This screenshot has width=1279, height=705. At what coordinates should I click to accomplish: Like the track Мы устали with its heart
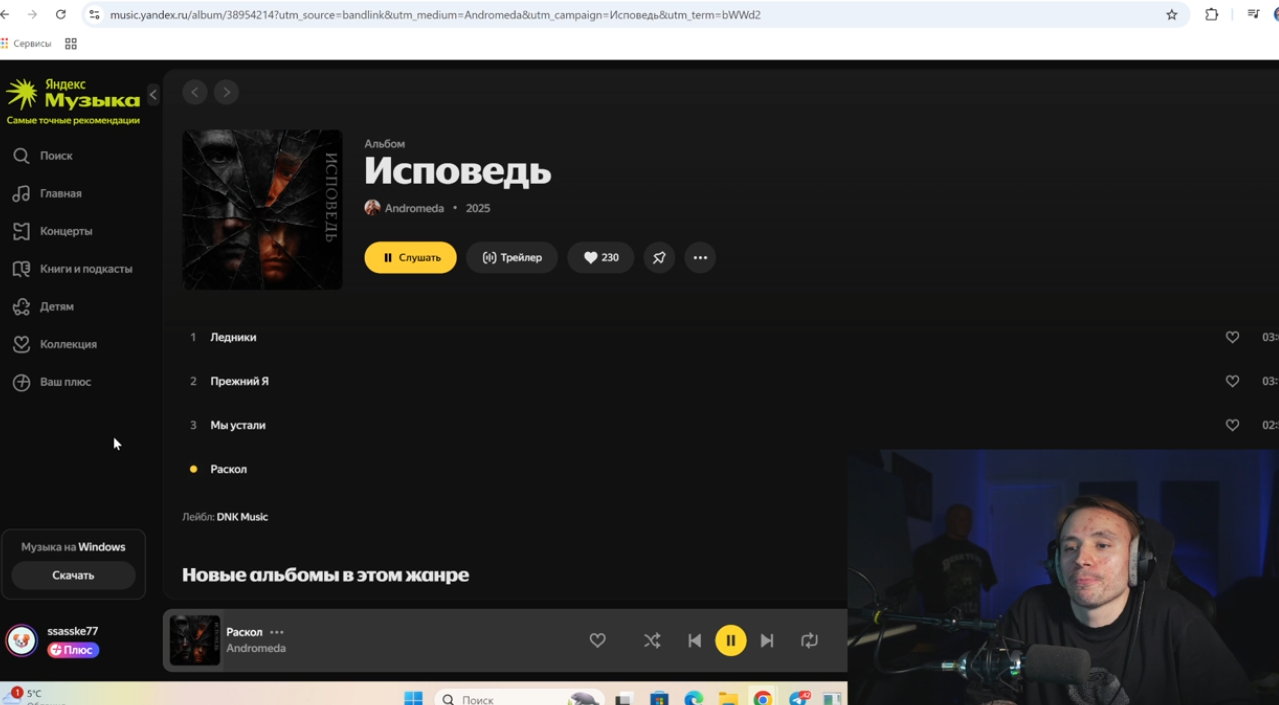point(1232,425)
